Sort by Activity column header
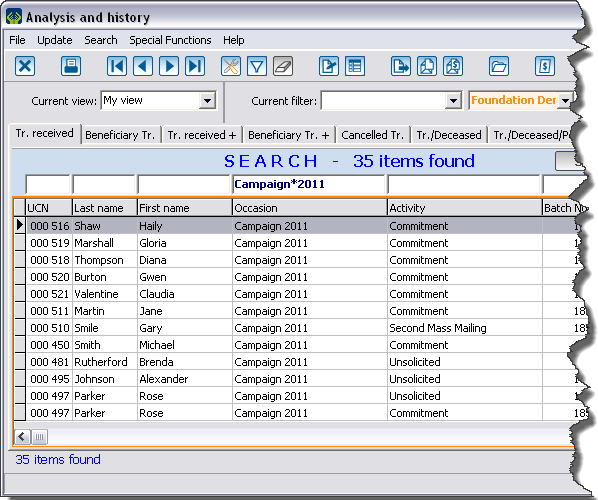The height and width of the screenshot is (500, 598). pos(465,208)
